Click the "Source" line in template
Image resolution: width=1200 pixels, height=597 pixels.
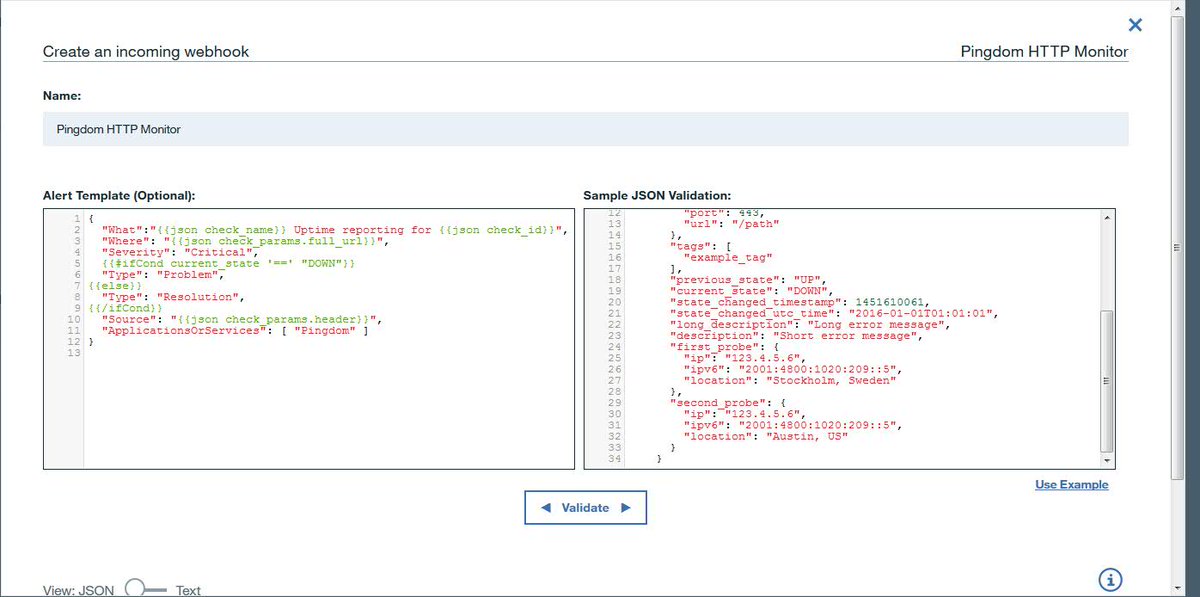point(243,319)
